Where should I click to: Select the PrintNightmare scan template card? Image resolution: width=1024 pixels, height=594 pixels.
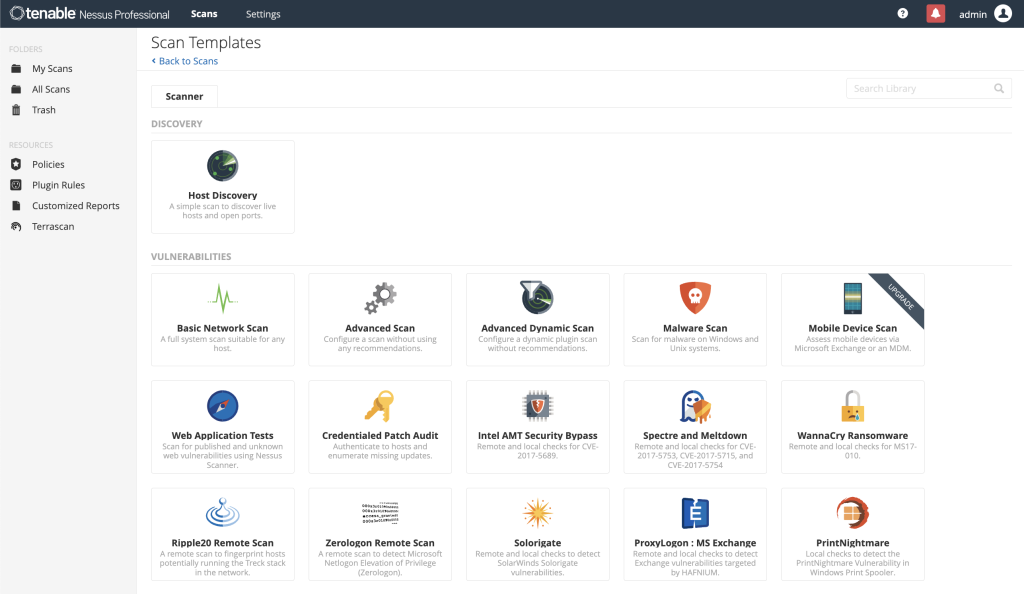point(852,535)
